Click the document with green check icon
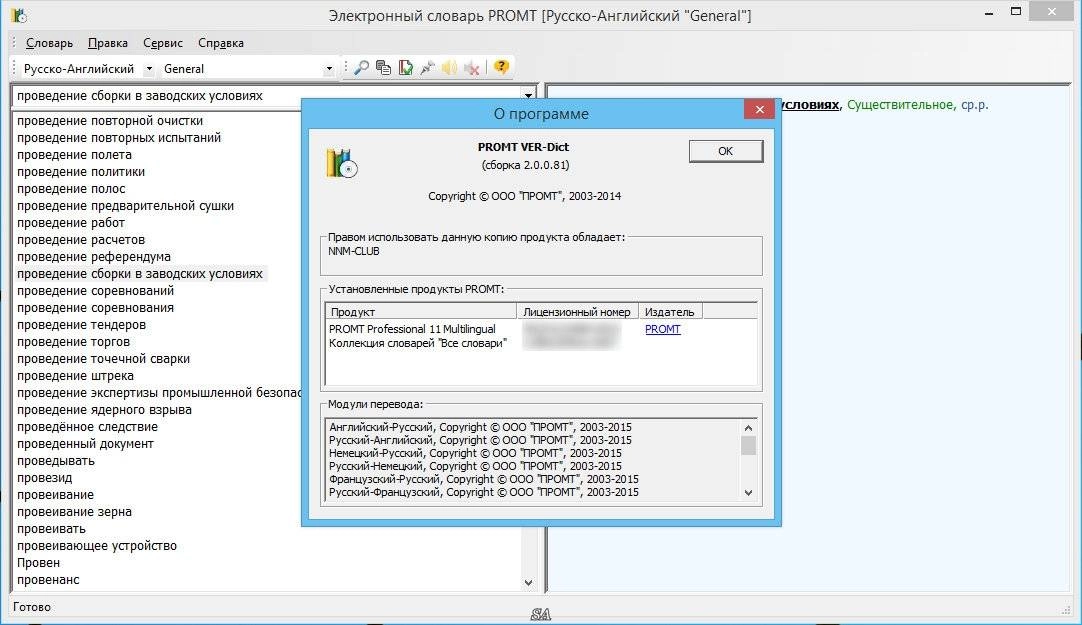The image size is (1082, 625). point(406,68)
